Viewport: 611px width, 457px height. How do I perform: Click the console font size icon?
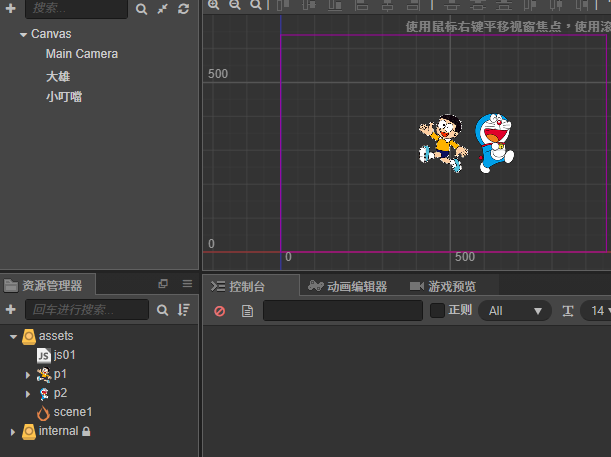point(568,311)
